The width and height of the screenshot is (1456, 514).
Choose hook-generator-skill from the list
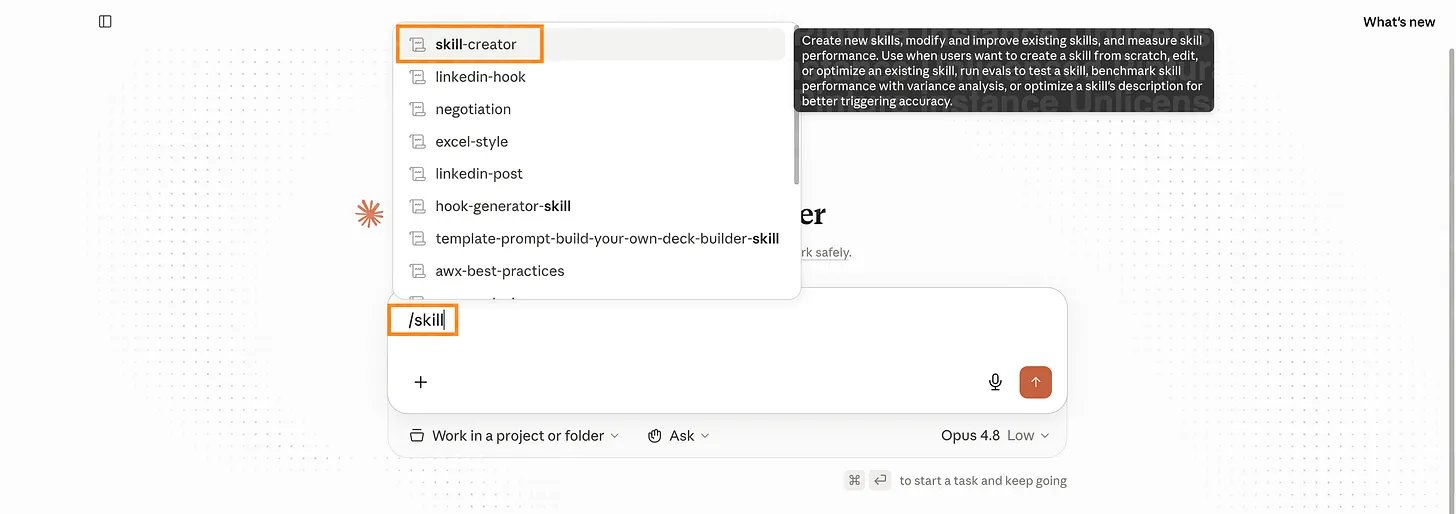point(590,206)
